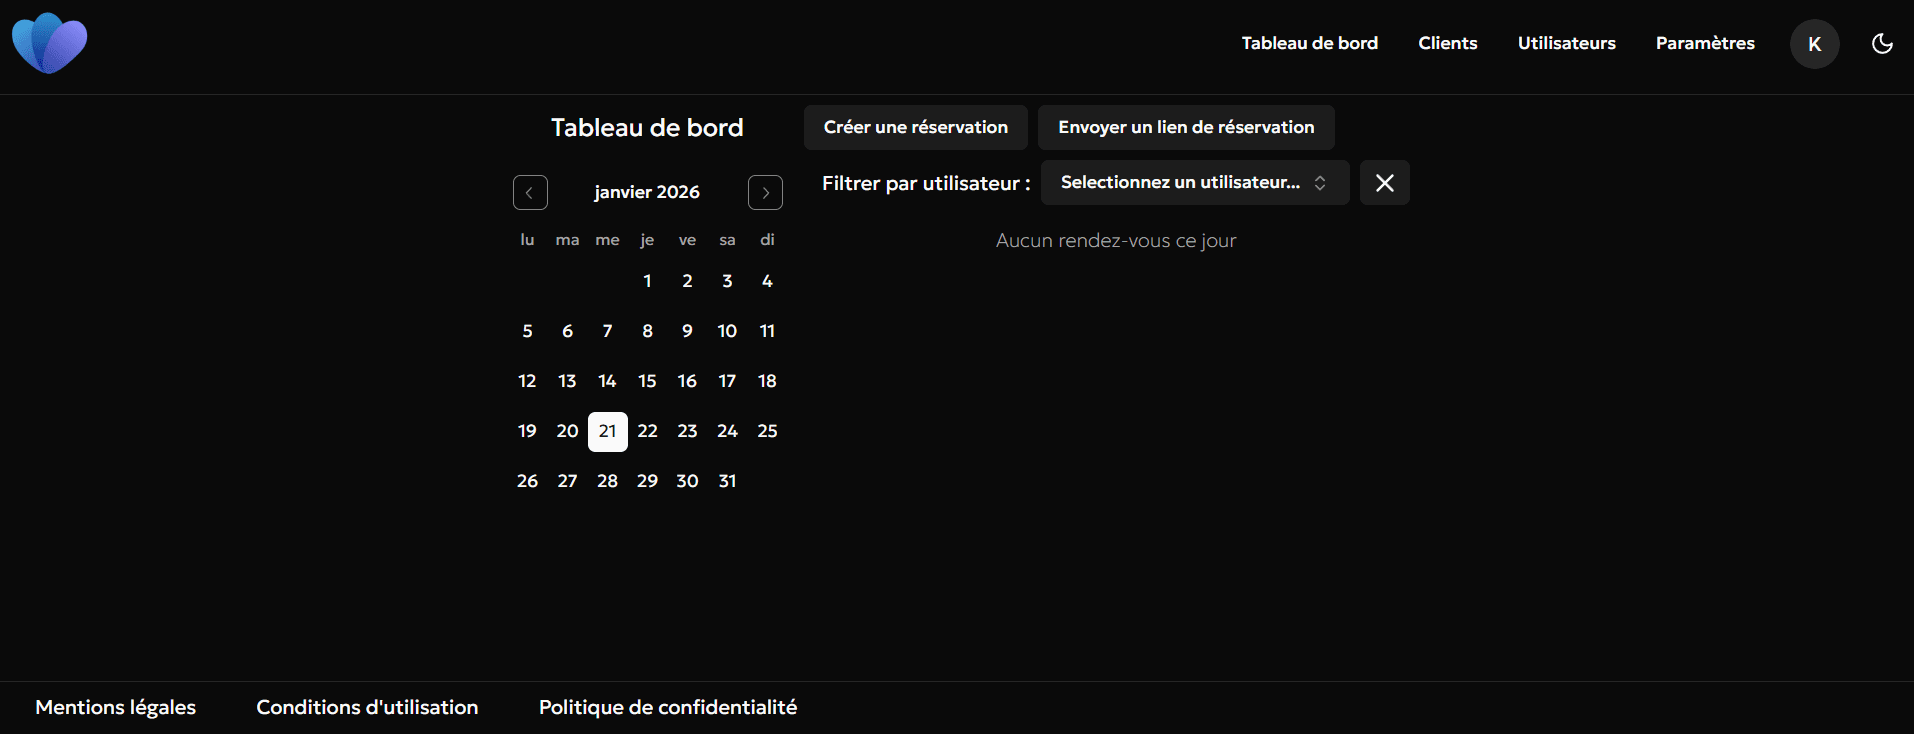The width and height of the screenshot is (1914, 734).
Task: Click the blue heart app logo
Action: [49, 44]
